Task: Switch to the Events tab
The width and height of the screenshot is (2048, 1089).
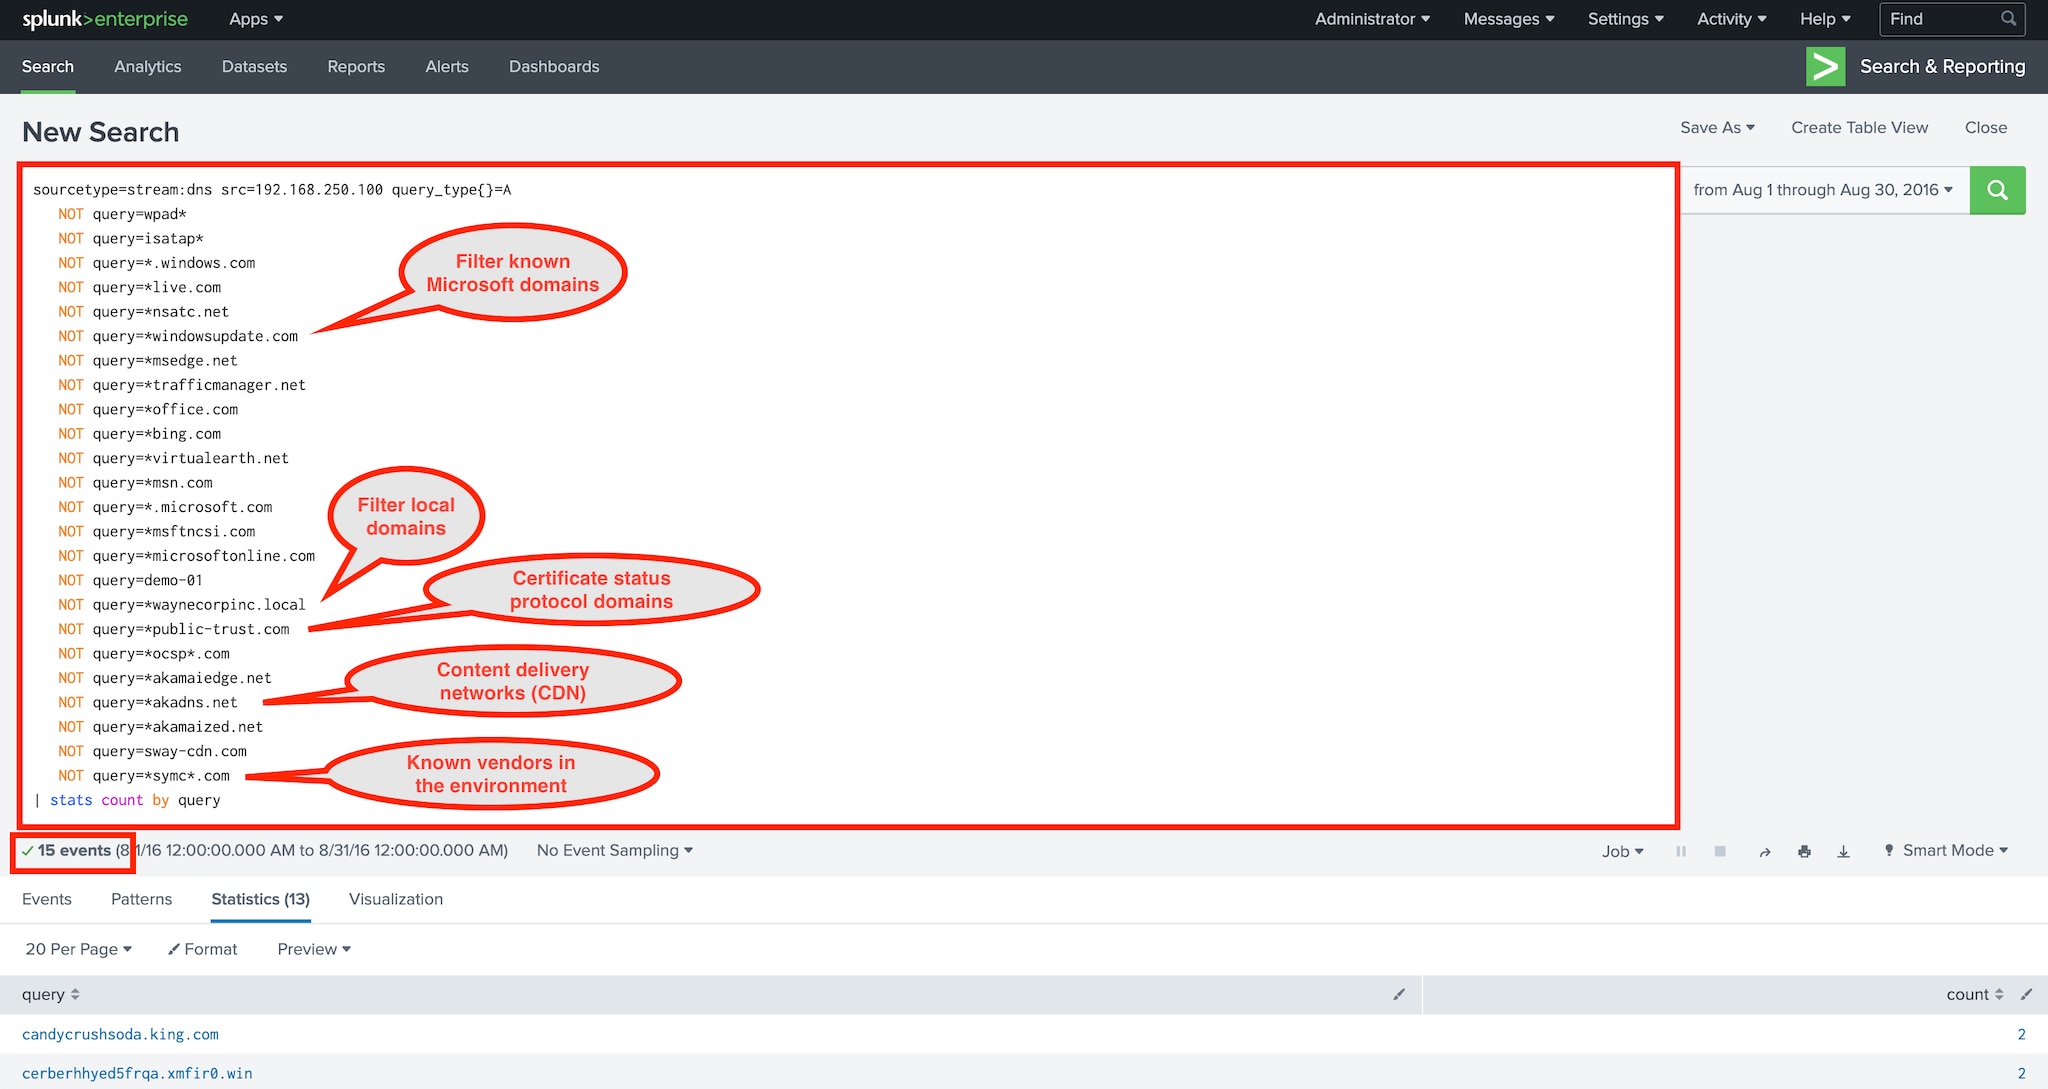Action: coord(47,899)
